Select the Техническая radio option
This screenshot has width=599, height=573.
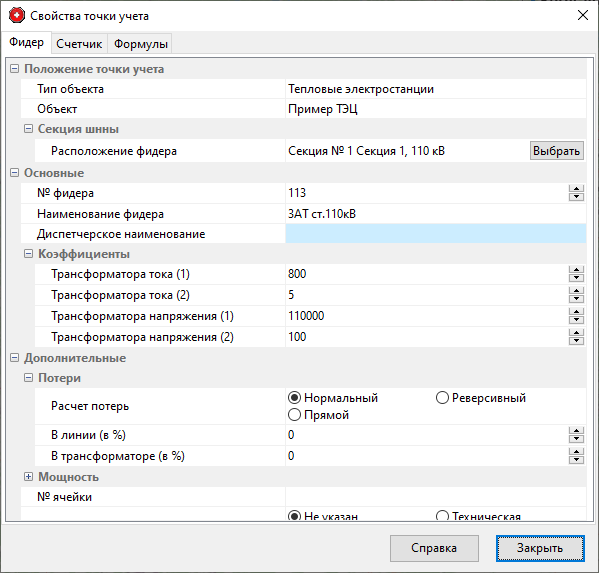[478, 516]
